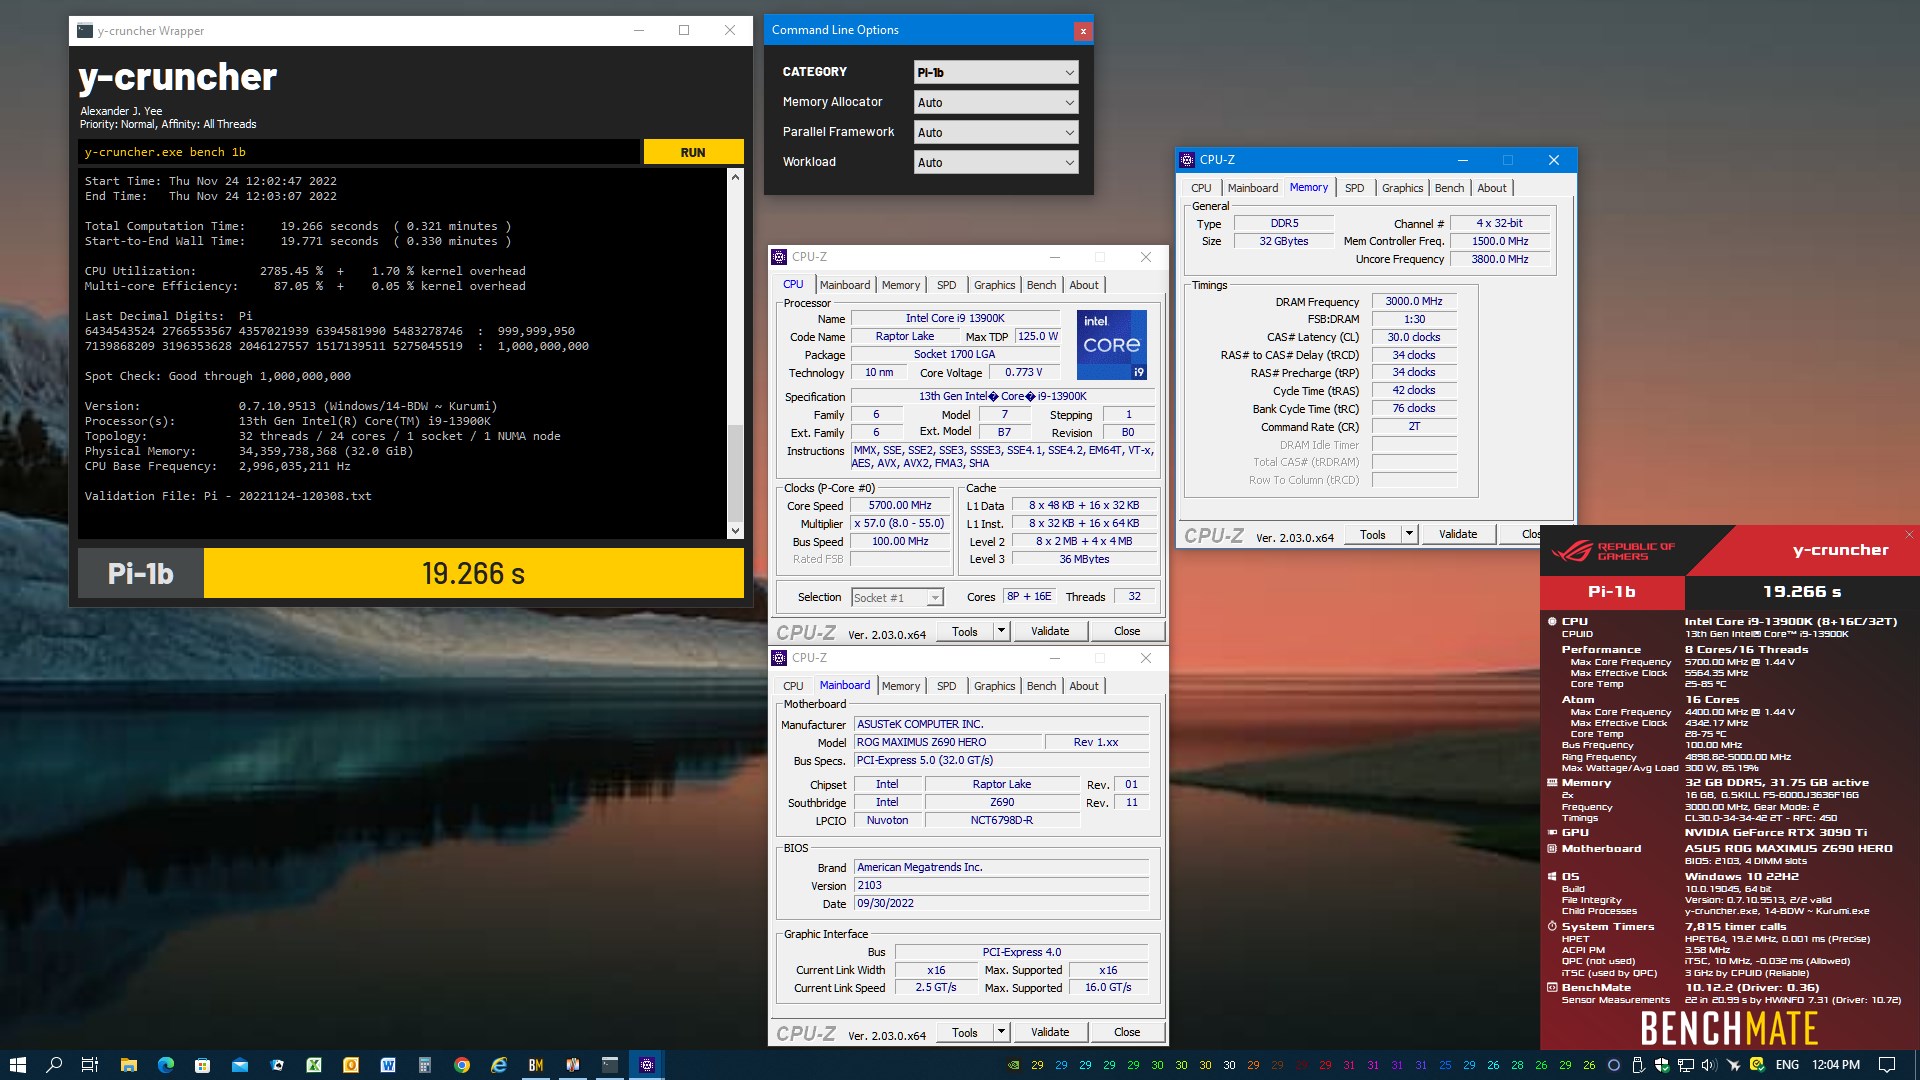
Task: Open the Socket #1 selection dropdown
Action: [x=897, y=597]
